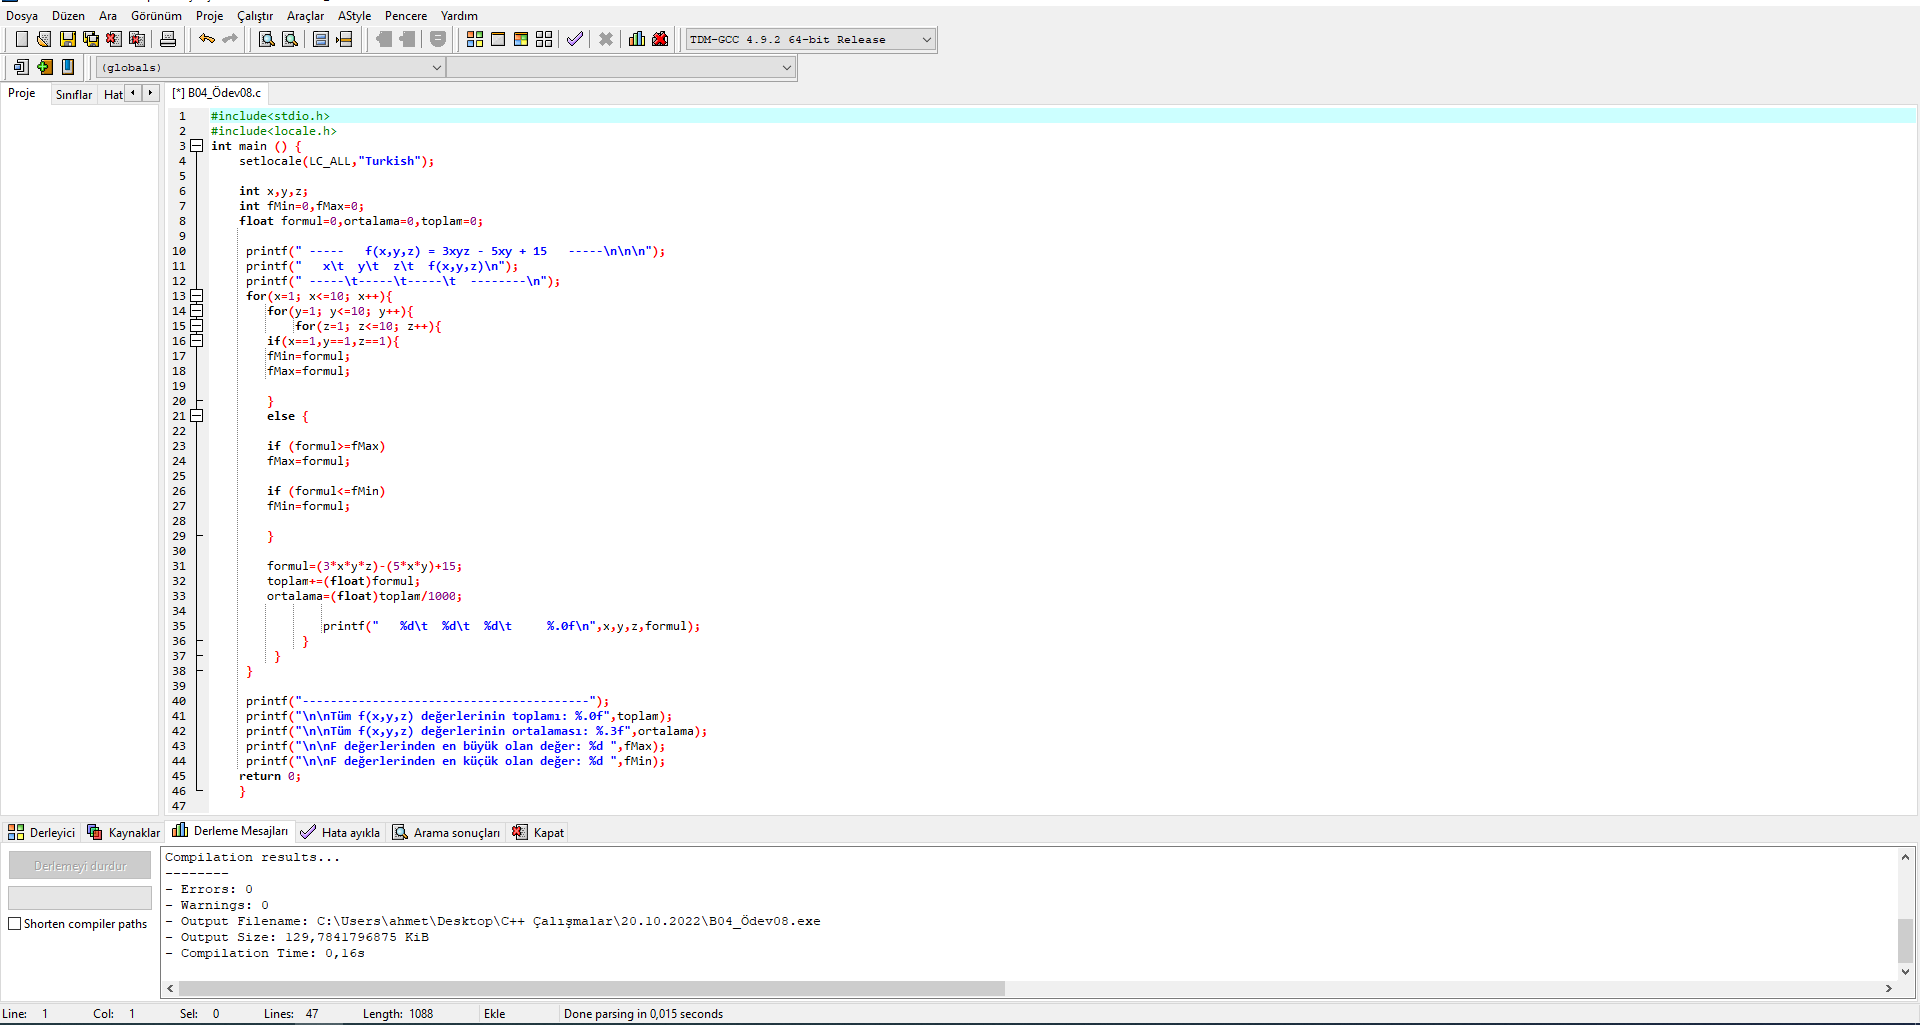Click the horizontal scrollbar in compile log
Viewport: 1920px width, 1025px height.
590,988
